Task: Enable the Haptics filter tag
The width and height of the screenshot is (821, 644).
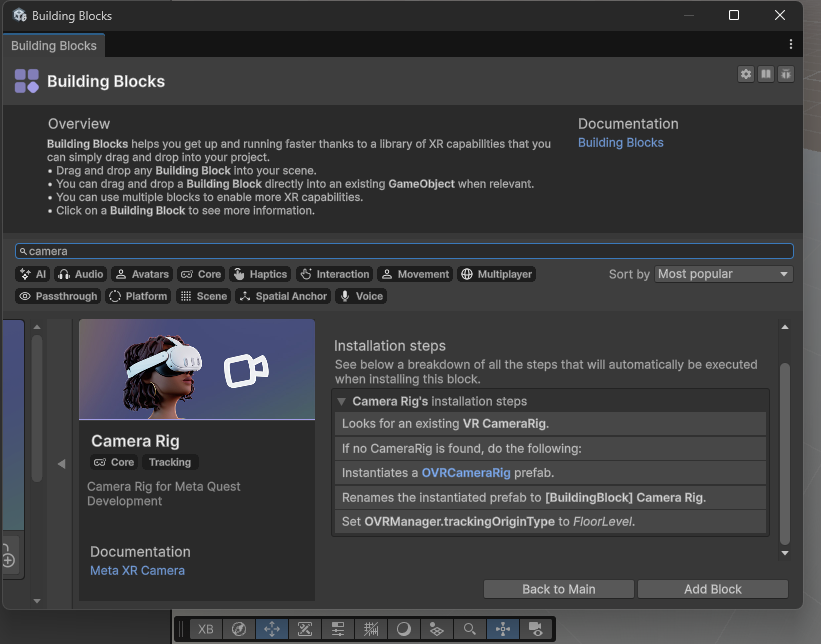Action: (x=260, y=274)
